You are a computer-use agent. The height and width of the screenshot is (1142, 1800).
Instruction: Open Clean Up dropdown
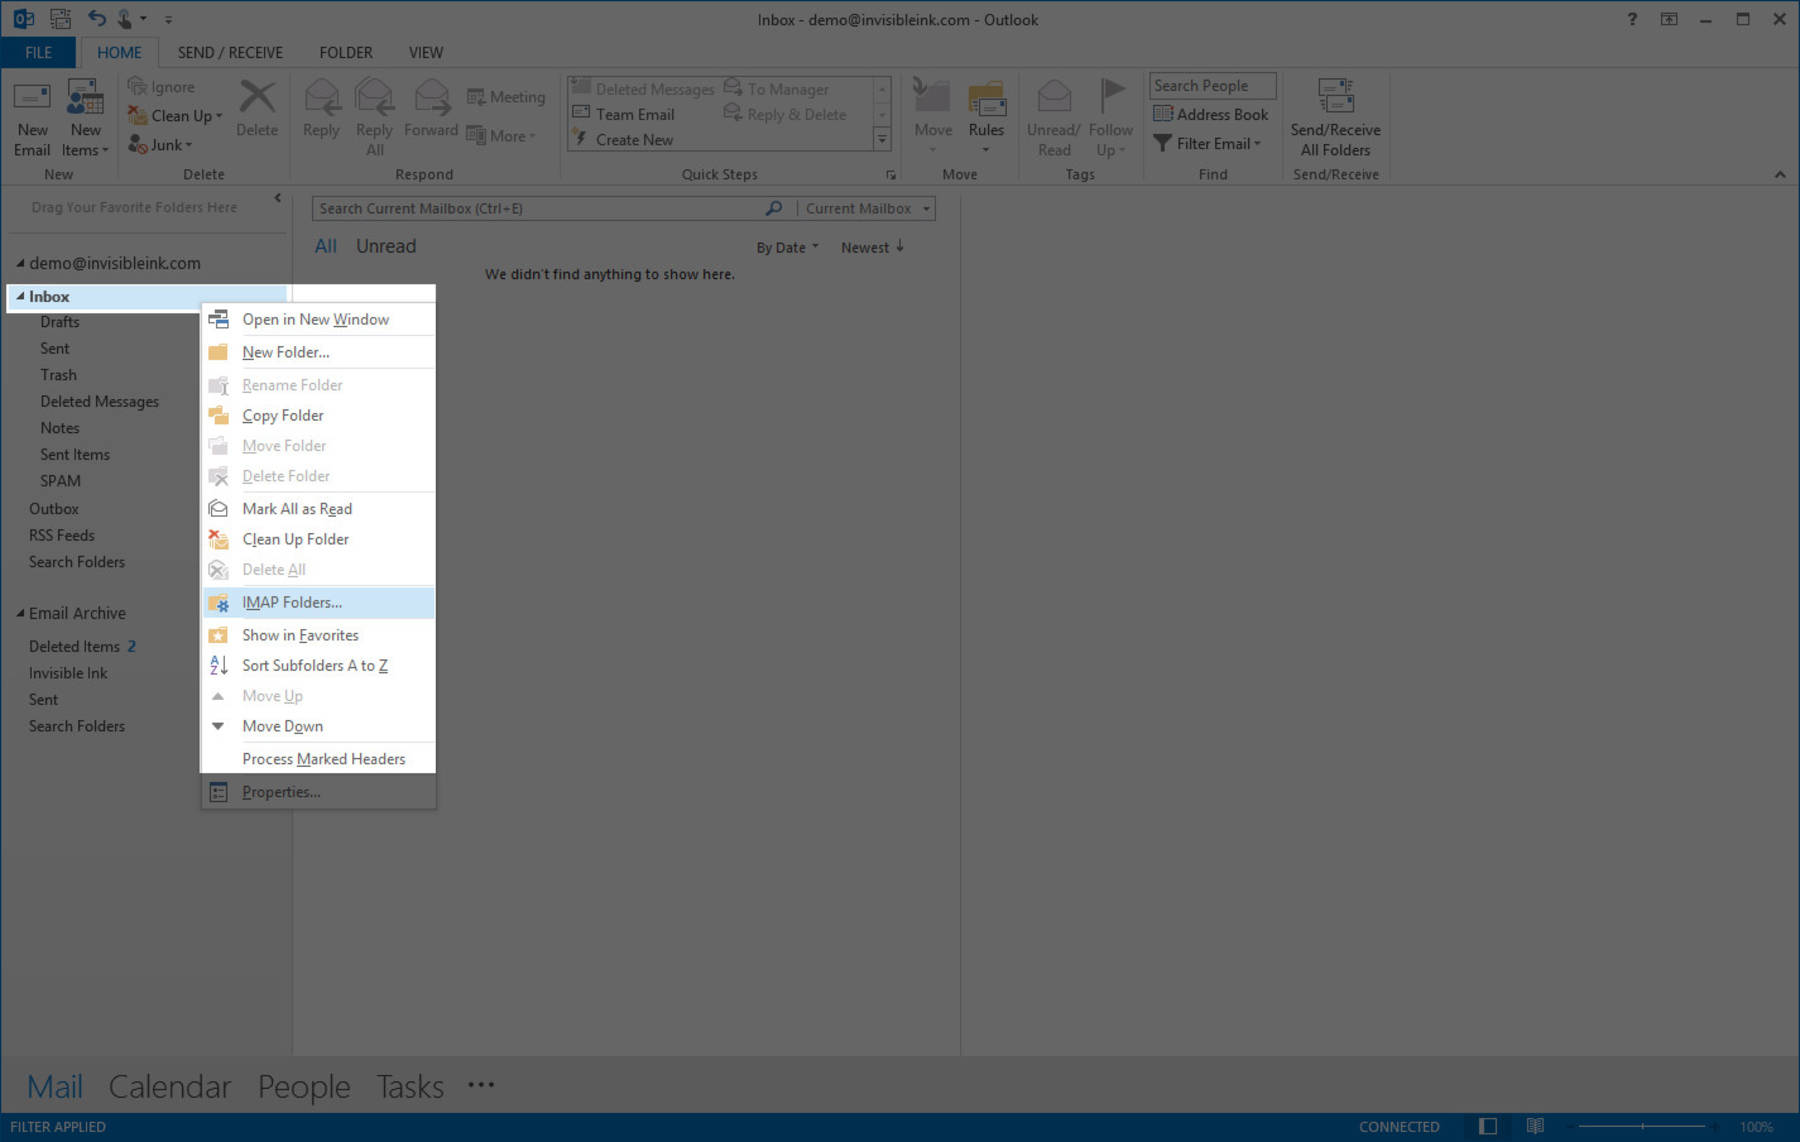tap(175, 116)
